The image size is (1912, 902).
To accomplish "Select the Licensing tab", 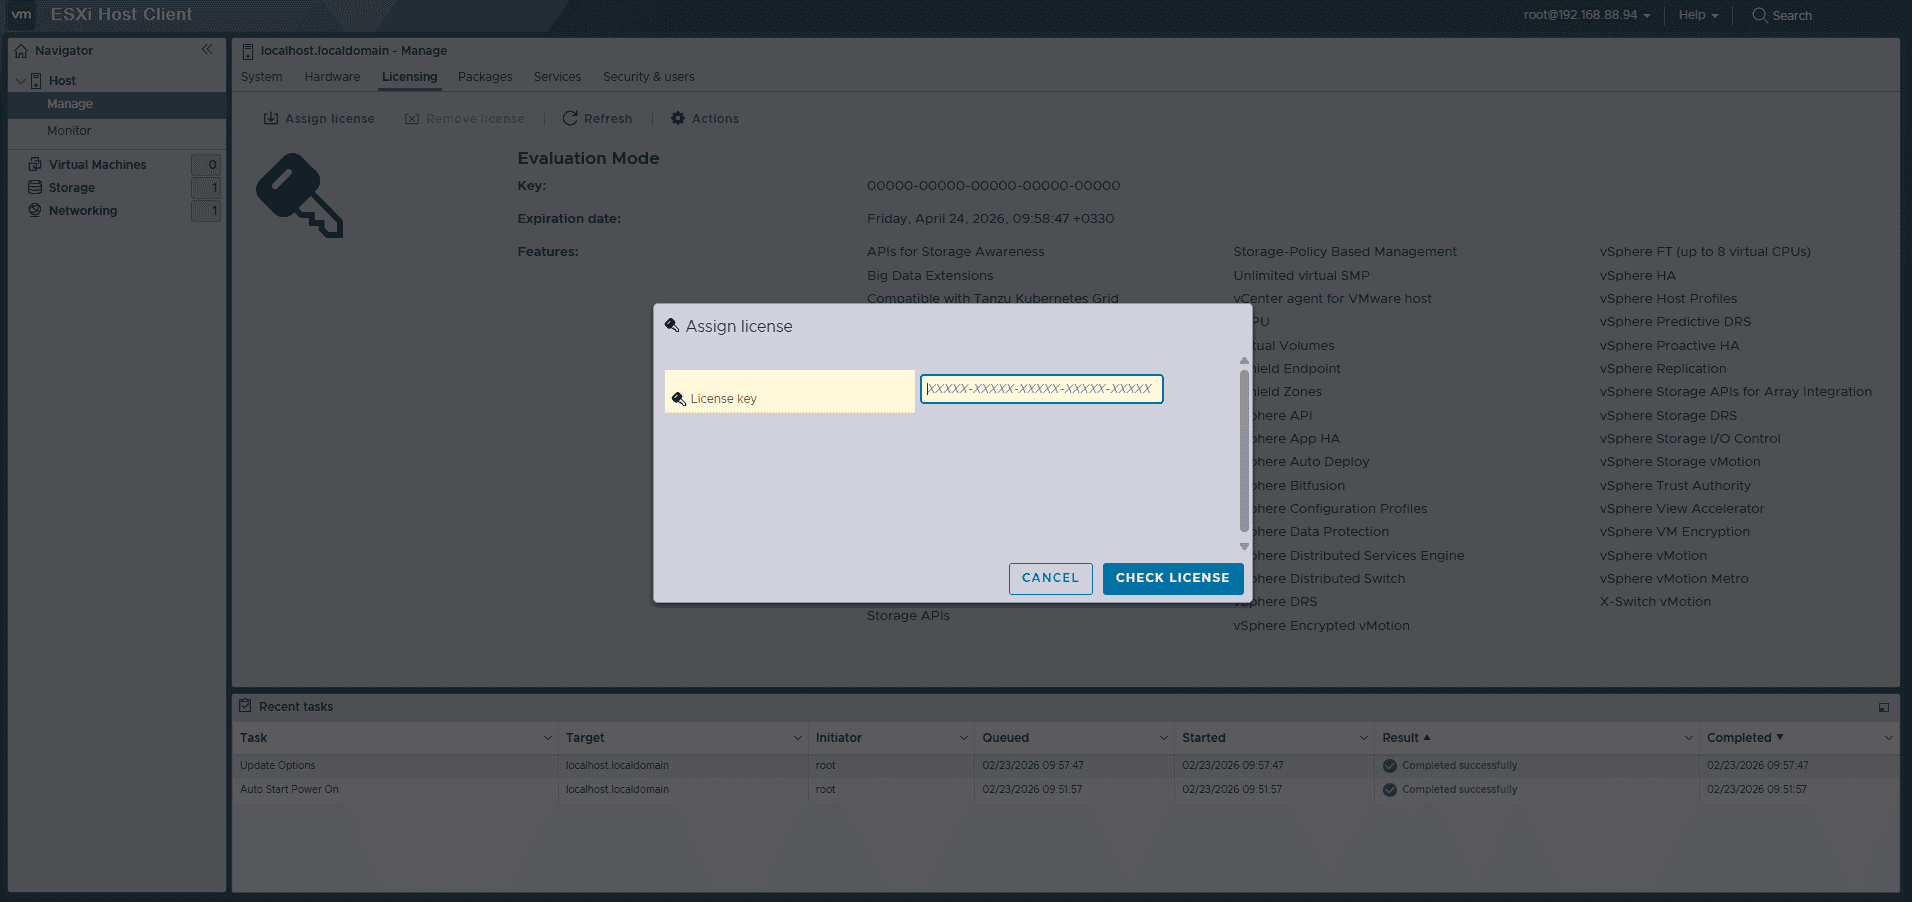I will [410, 77].
